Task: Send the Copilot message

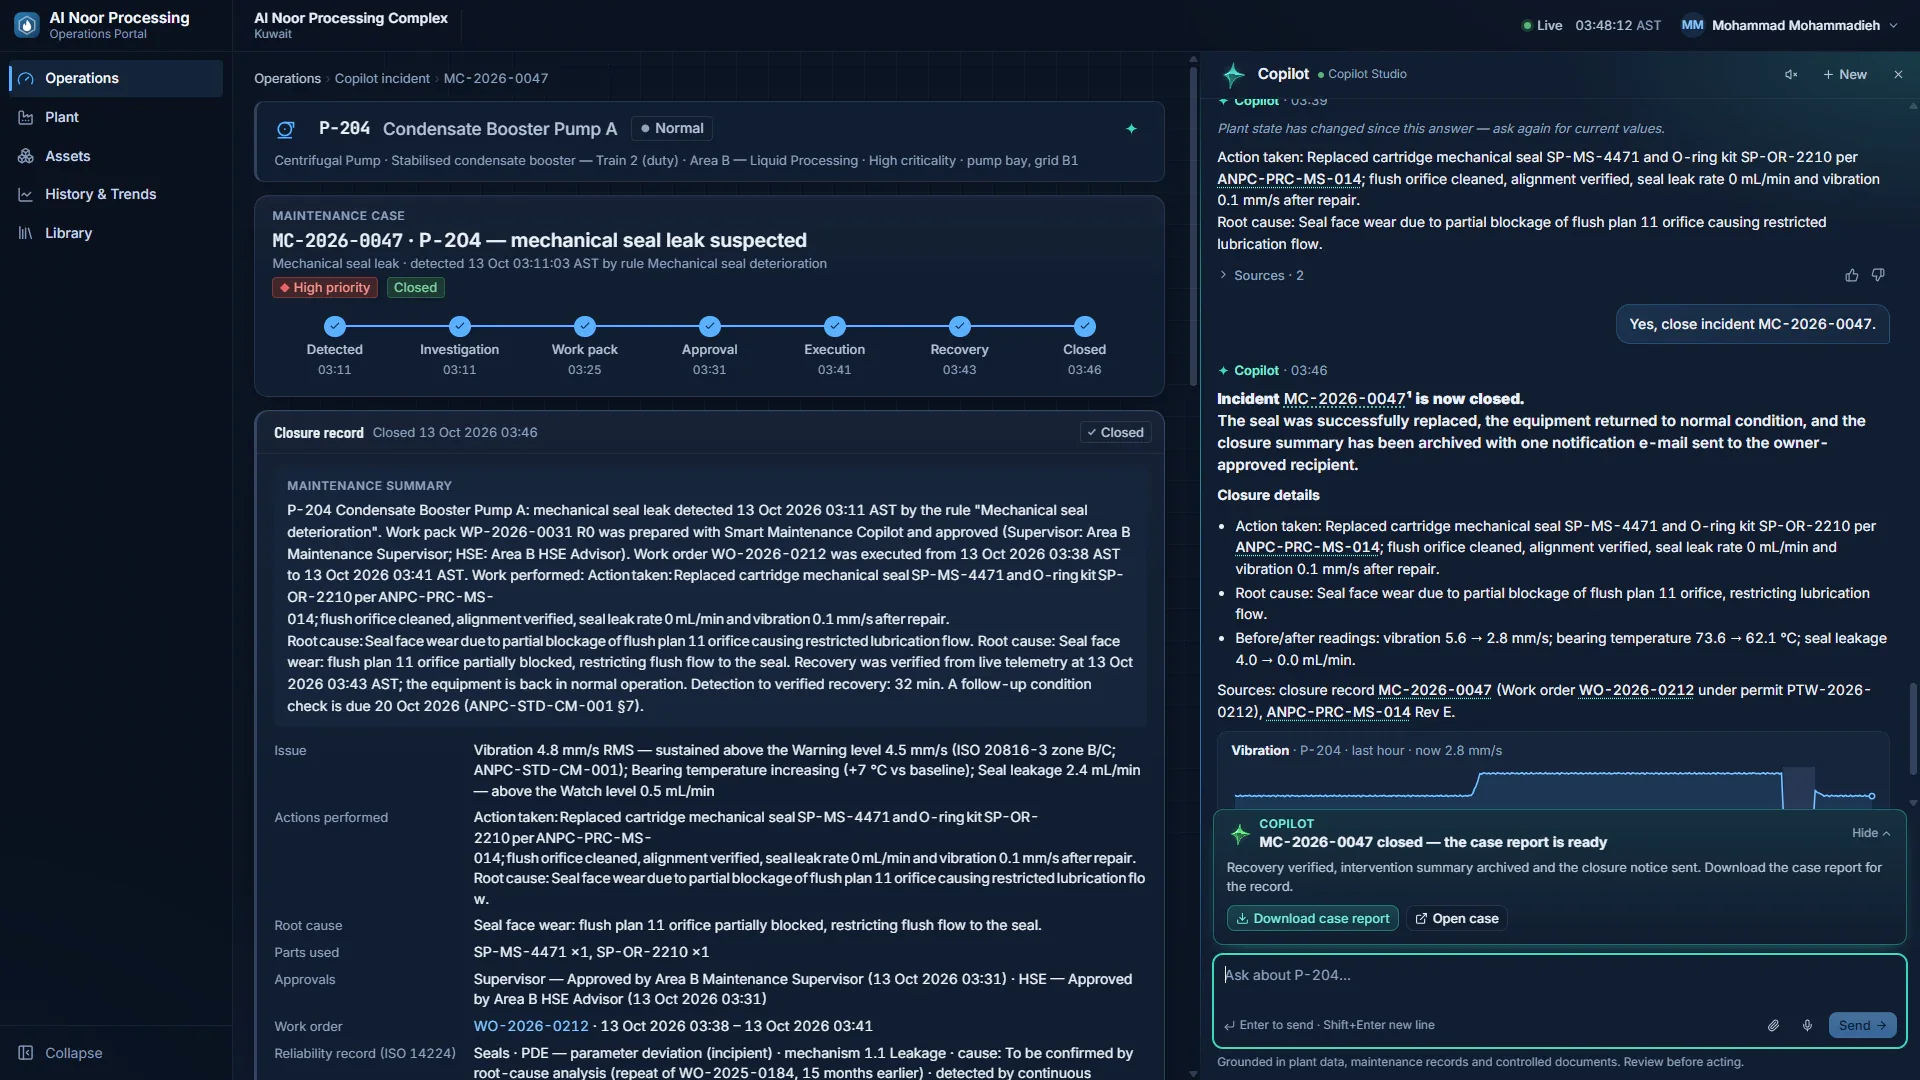Action: pos(1862,1025)
